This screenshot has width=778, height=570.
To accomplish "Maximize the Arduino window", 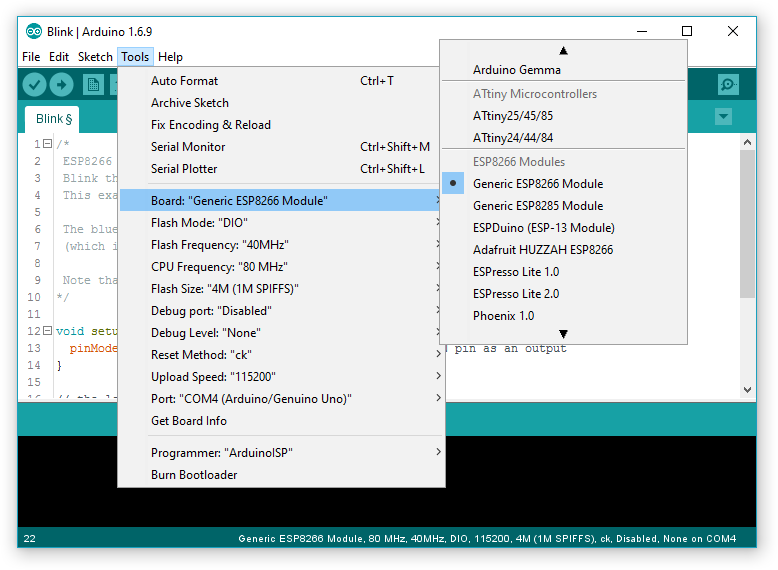I will pyautogui.click(x=687, y=31).
